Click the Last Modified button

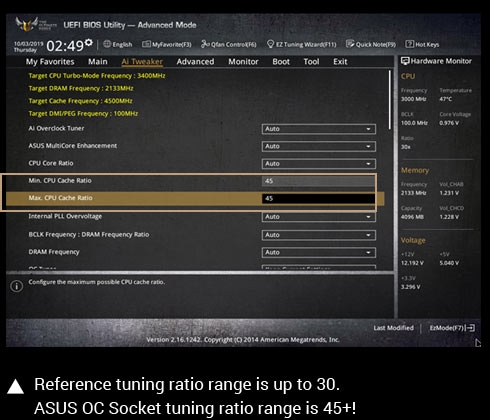click(x=393, y=328)
